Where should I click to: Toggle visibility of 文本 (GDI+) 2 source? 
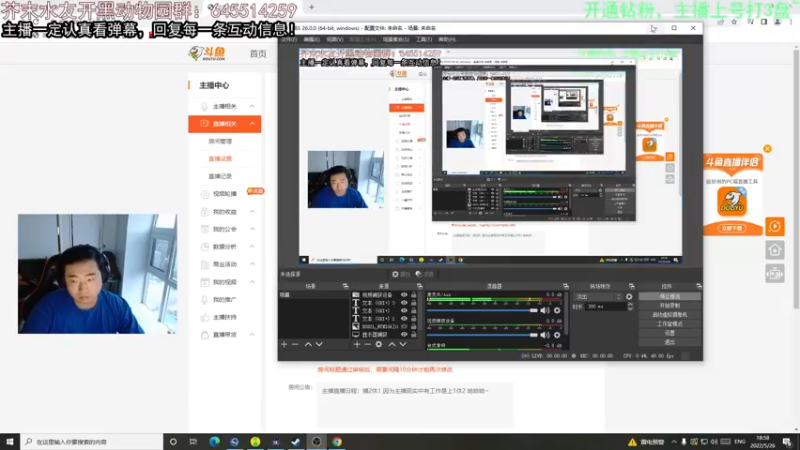[404, 318]
